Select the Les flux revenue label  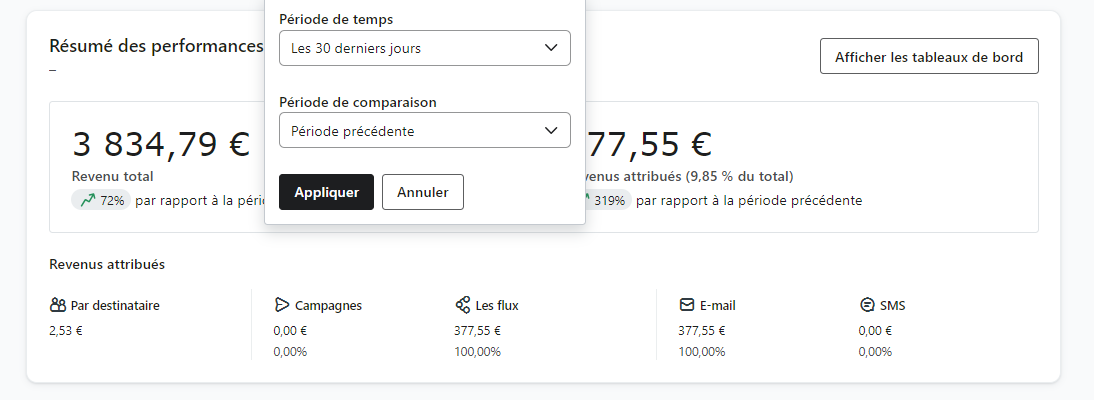(x=497, y=306)
